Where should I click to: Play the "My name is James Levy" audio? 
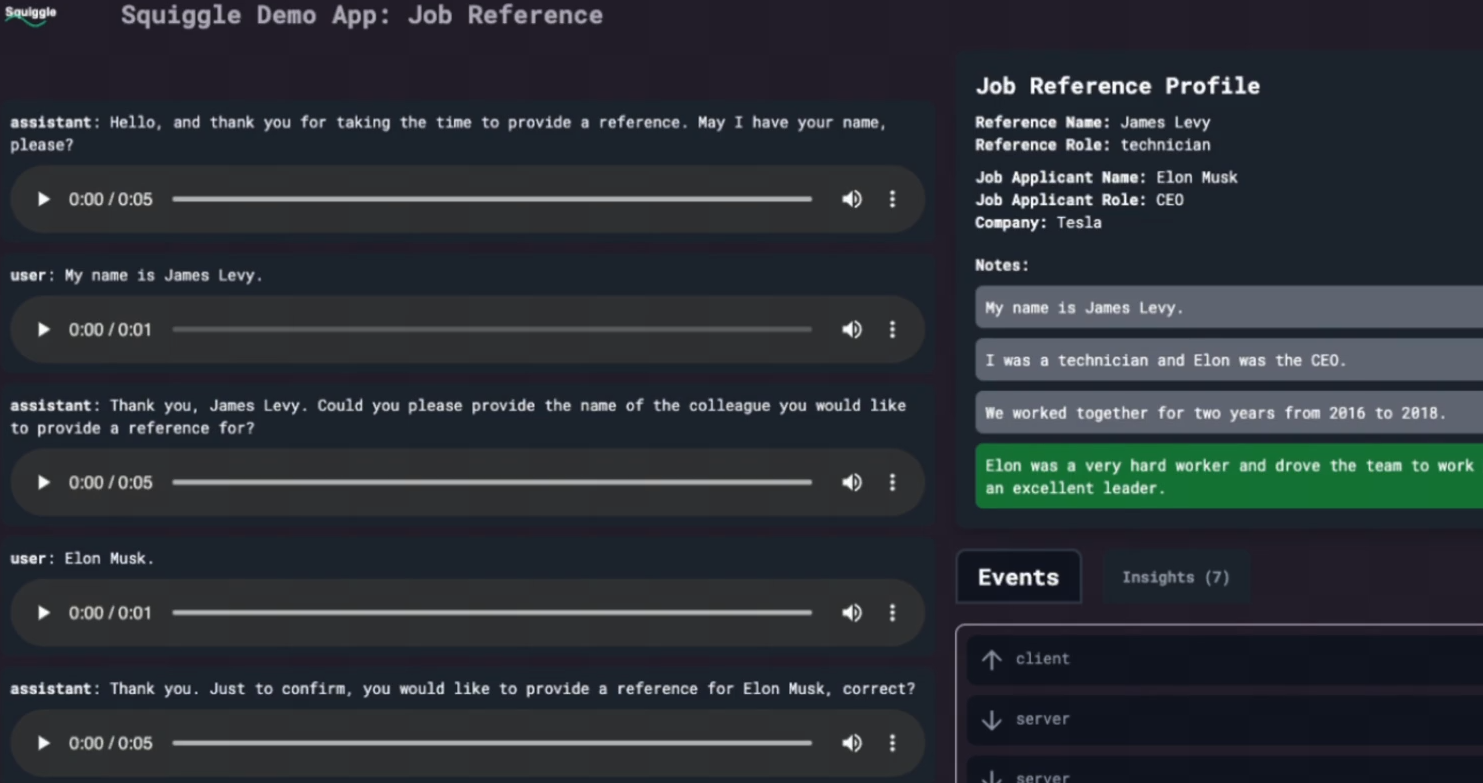pyautogui.click(x=43, y=329)
